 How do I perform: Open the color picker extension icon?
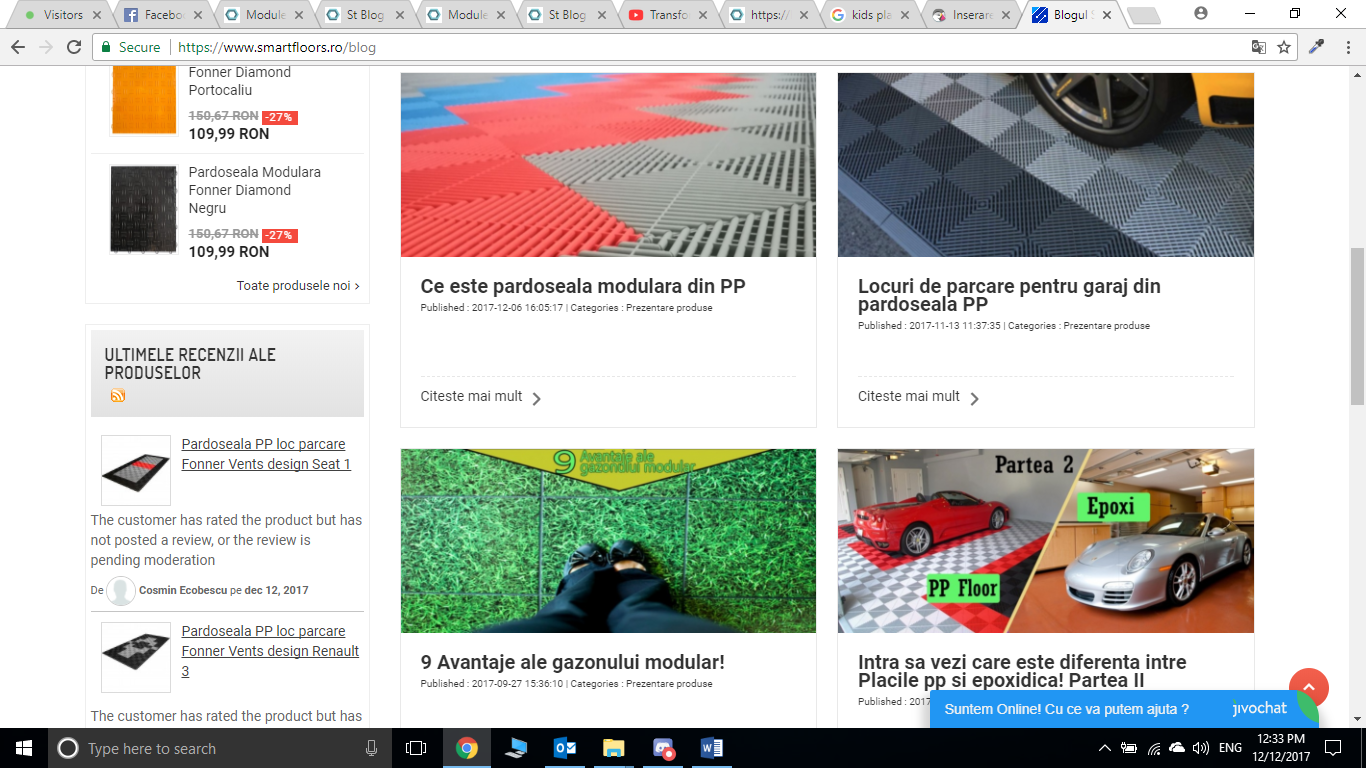(x=1317, y=47)
